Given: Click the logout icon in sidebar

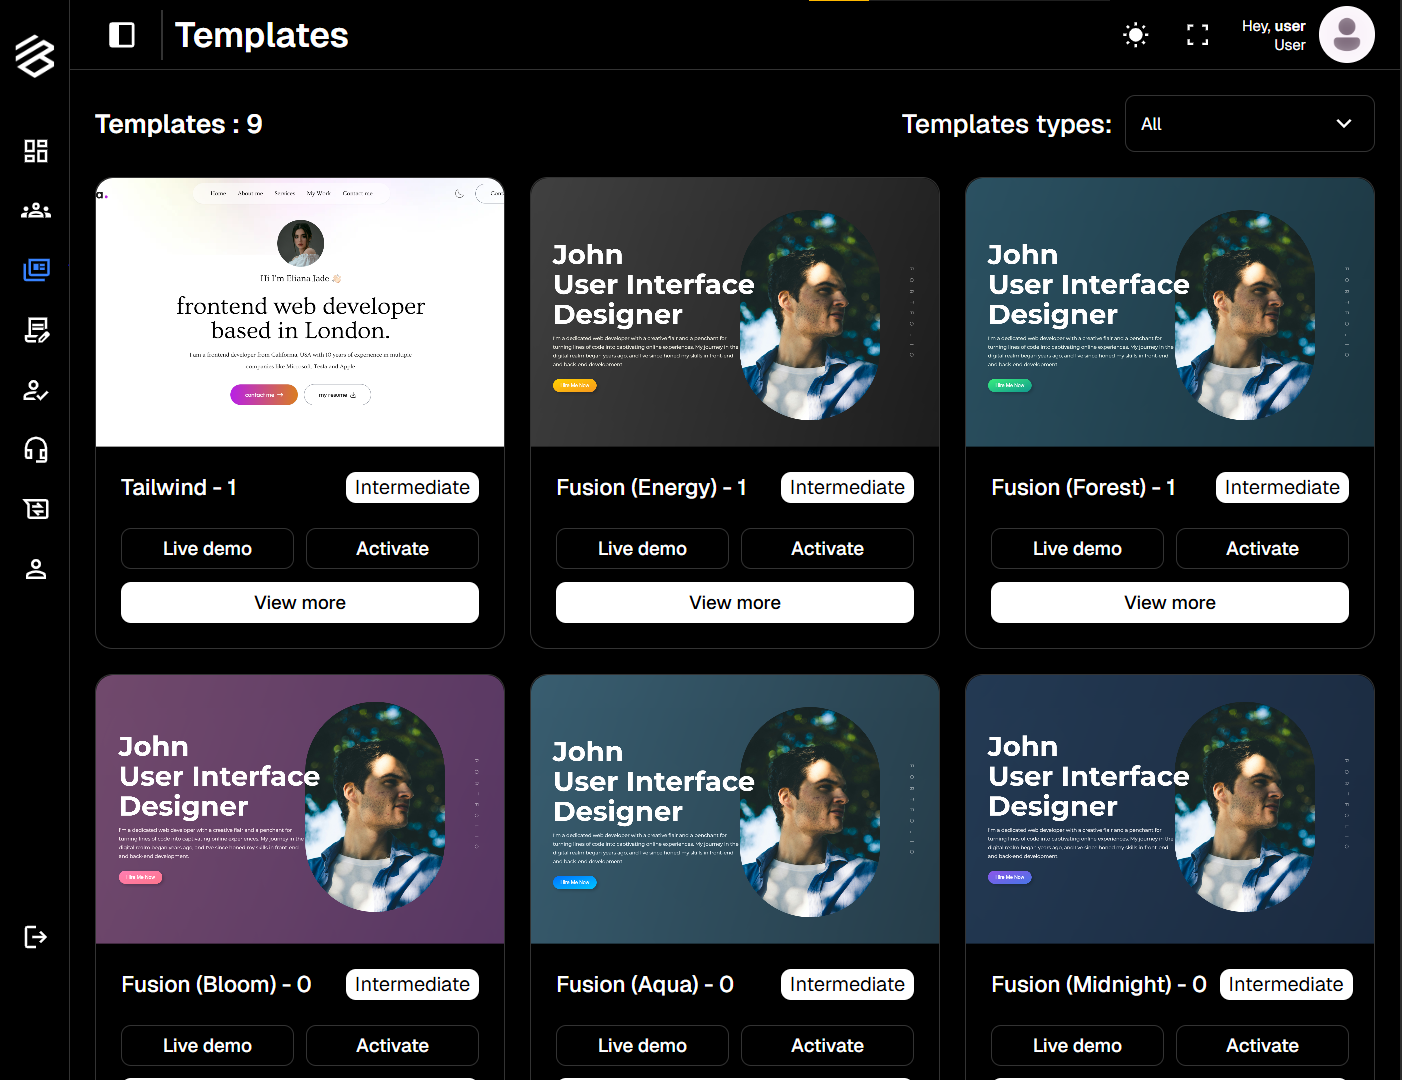Looking at the screenshot, I should coord(36,937).
